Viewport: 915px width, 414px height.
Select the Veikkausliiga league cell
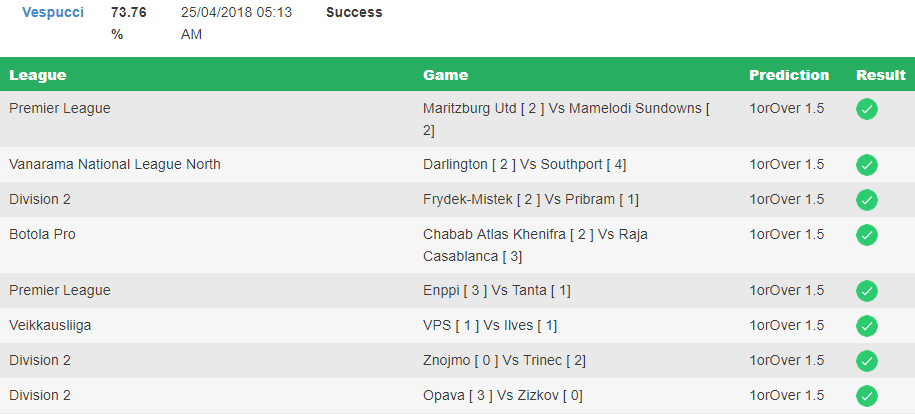tap(50, 325)
